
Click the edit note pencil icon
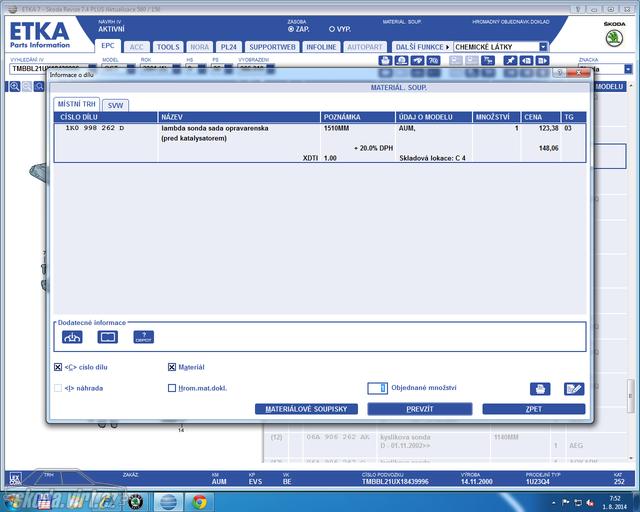pyautogui.click(x=574, y=389)
